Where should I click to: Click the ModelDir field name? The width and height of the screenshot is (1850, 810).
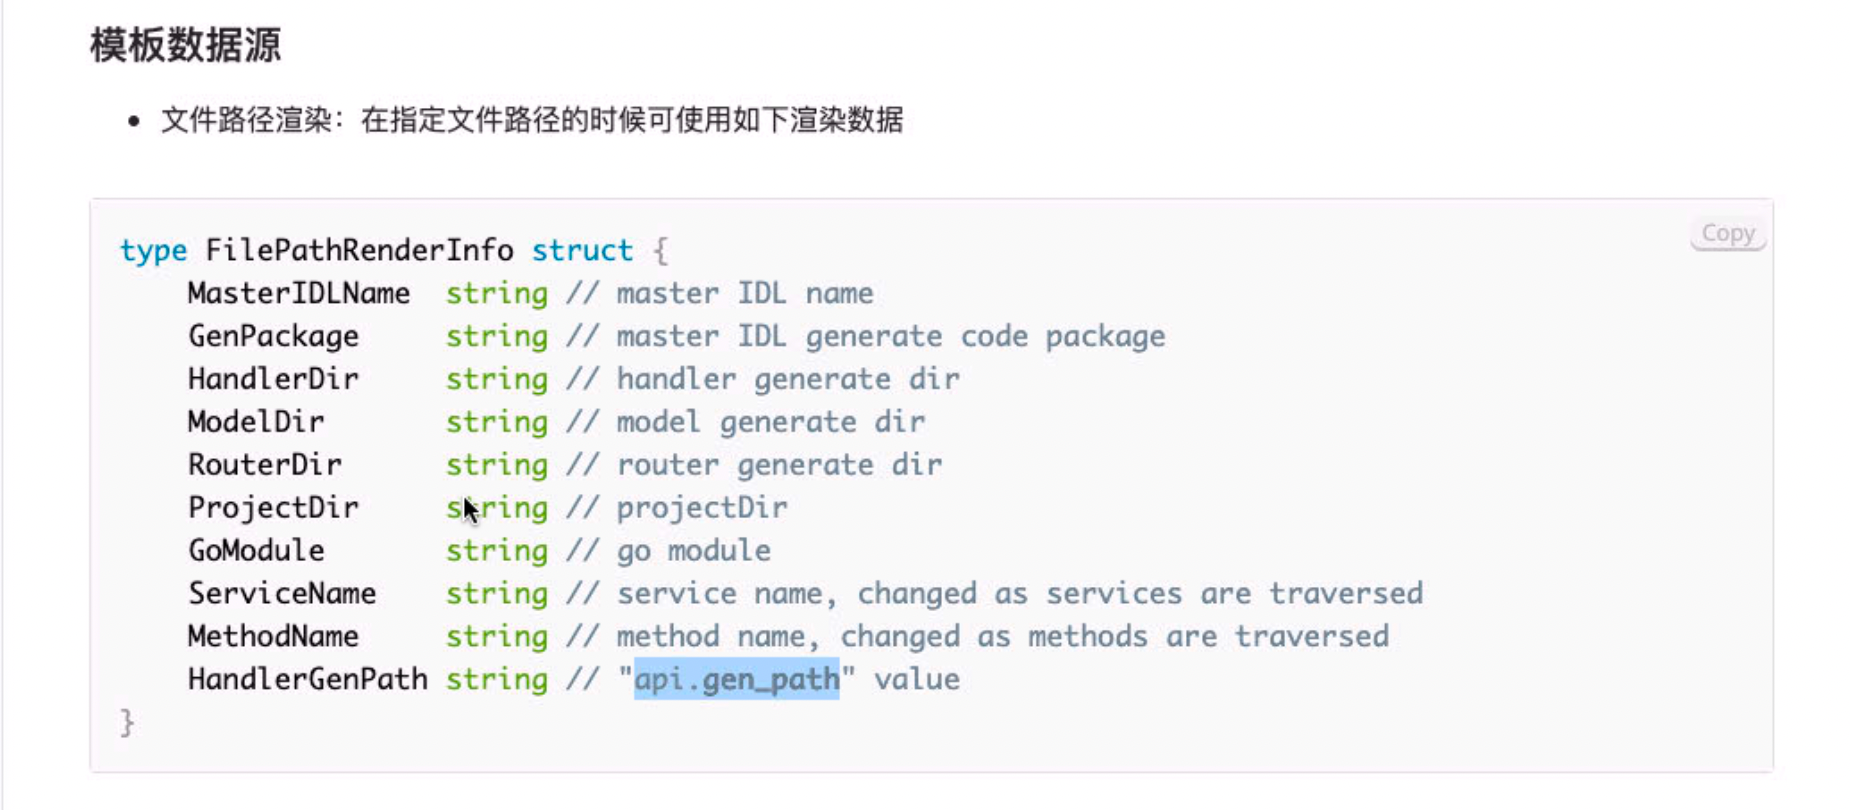pos(256,421)
